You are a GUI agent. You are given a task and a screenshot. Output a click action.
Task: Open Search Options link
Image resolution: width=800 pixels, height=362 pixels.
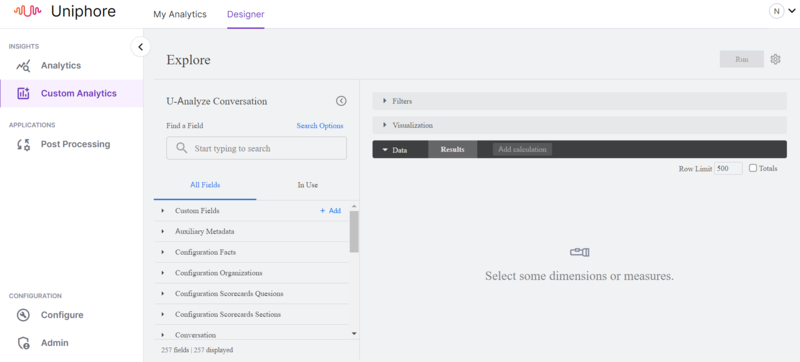coord(320,125)
